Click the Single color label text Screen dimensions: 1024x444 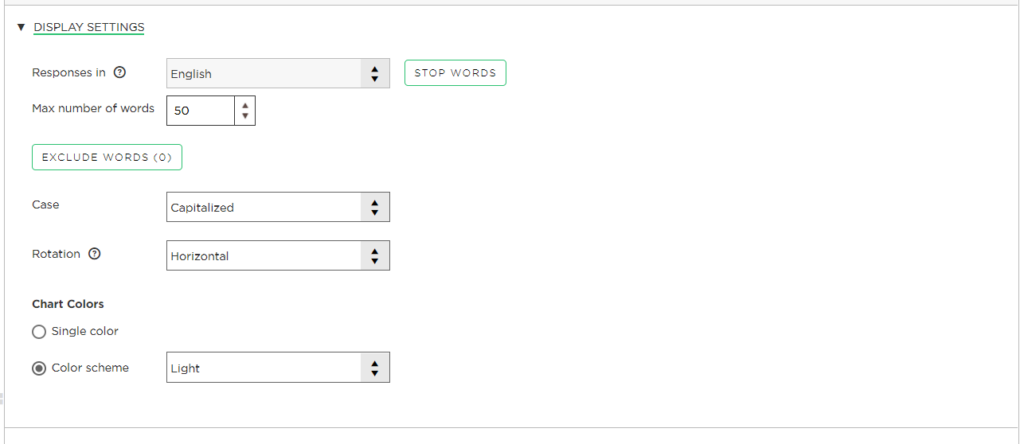coord(85,331)
